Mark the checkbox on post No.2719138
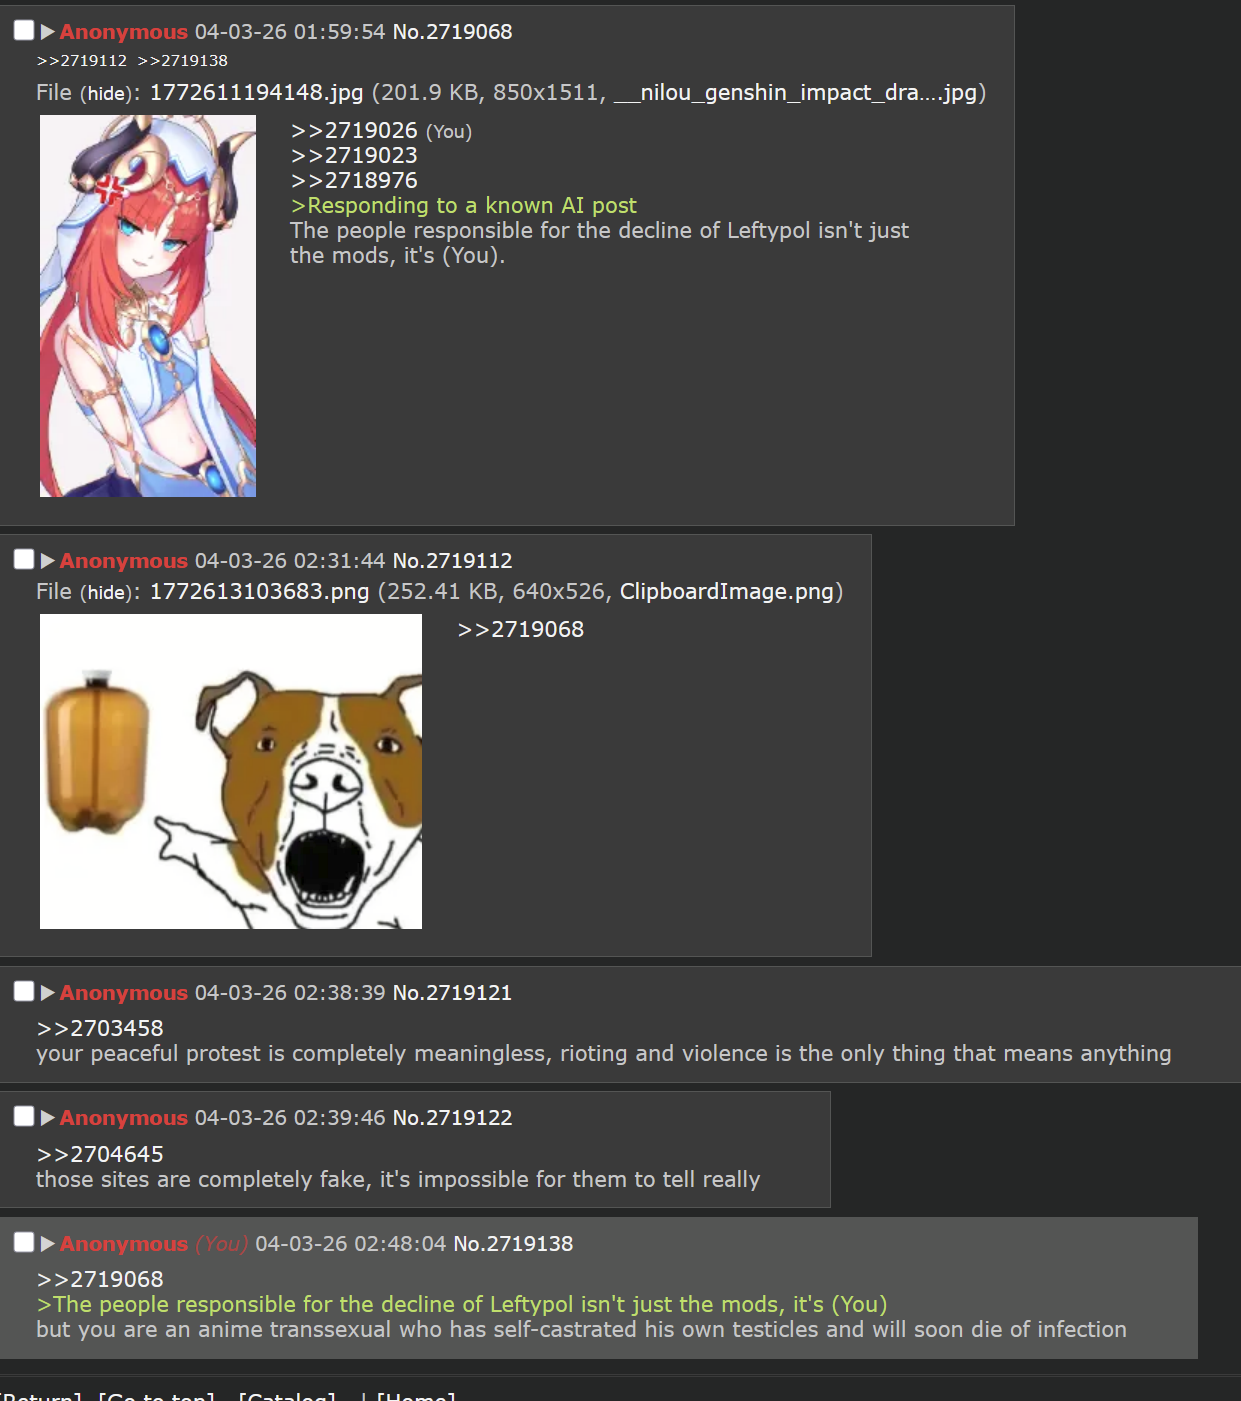1241x1401 pixels. pos(24,1242)
